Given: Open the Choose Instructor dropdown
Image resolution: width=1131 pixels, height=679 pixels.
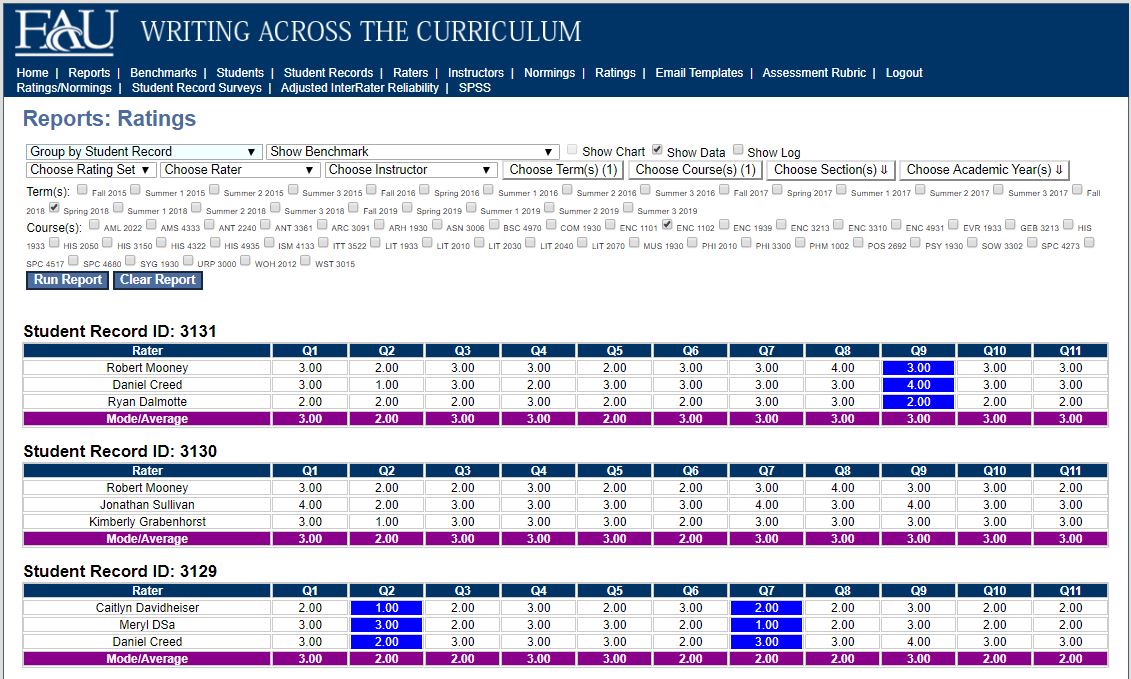Looking at the screenshot, I should (410, 170).
